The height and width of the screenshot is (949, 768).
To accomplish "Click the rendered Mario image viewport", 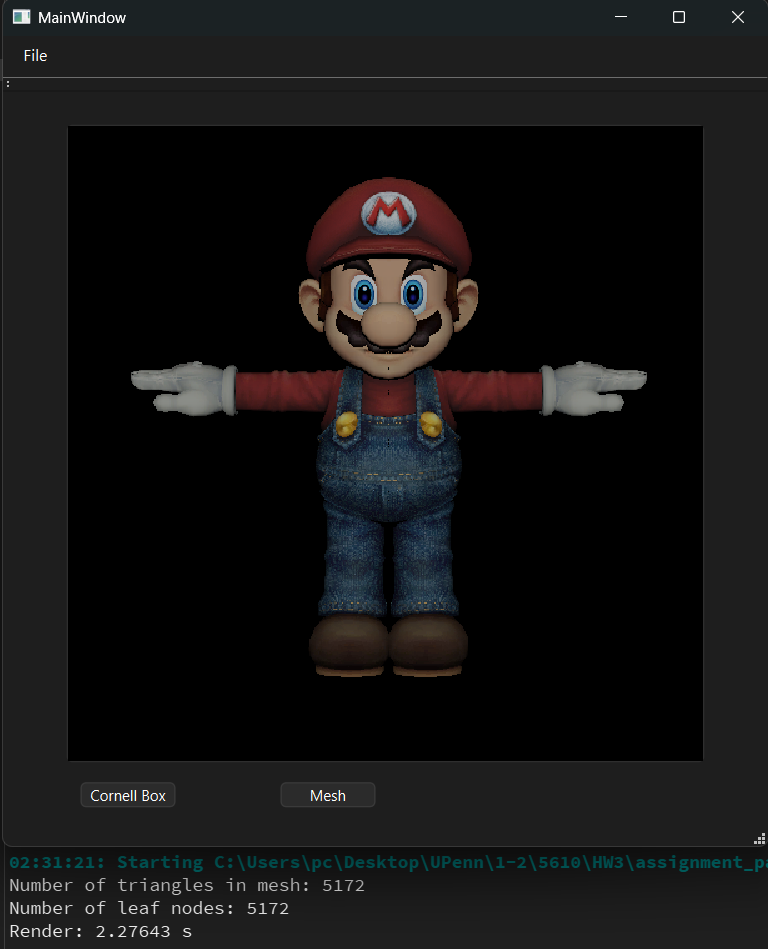I will pos(386,443).
